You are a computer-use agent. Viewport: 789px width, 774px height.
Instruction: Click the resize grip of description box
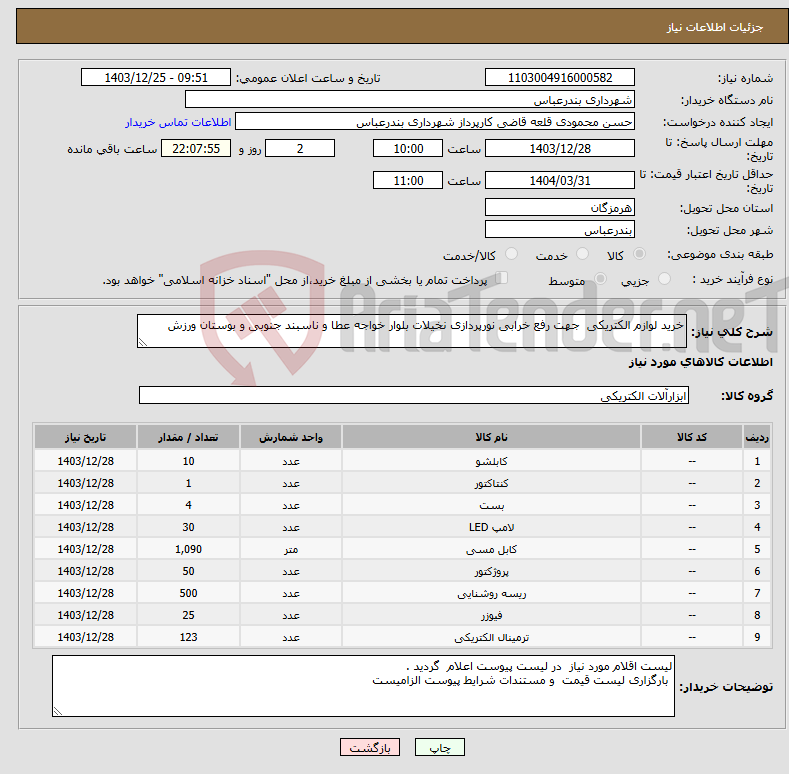click(143, 342)
